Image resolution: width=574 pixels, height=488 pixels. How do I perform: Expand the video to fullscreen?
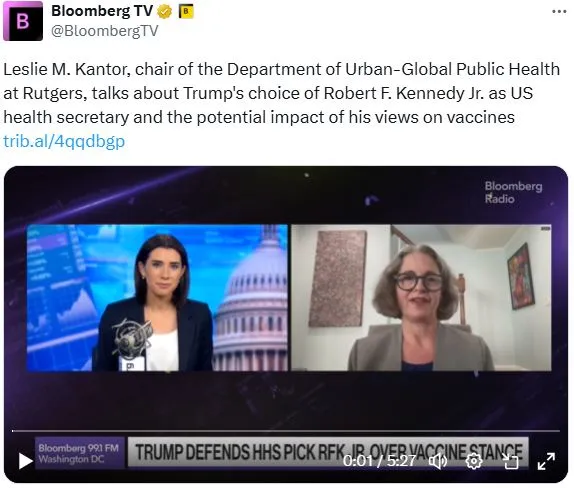point(546,461)
